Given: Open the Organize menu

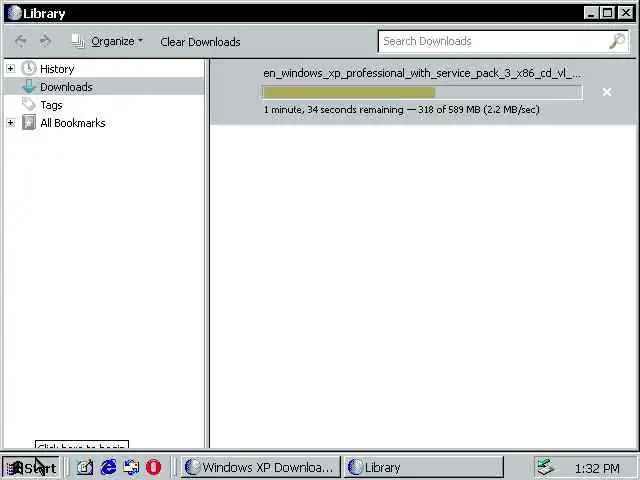Looking at the screenshot, I should click(x=108, y=41).
